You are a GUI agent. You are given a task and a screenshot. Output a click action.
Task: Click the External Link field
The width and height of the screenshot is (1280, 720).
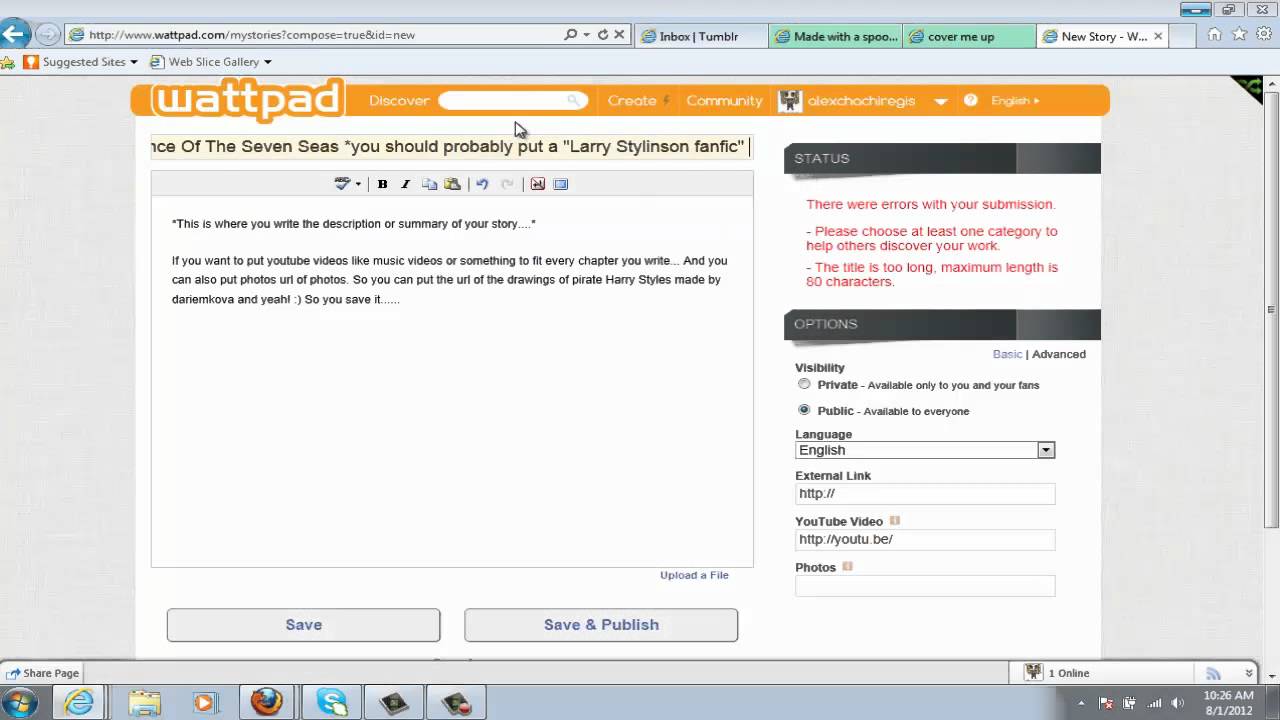(x=925, y=494)
